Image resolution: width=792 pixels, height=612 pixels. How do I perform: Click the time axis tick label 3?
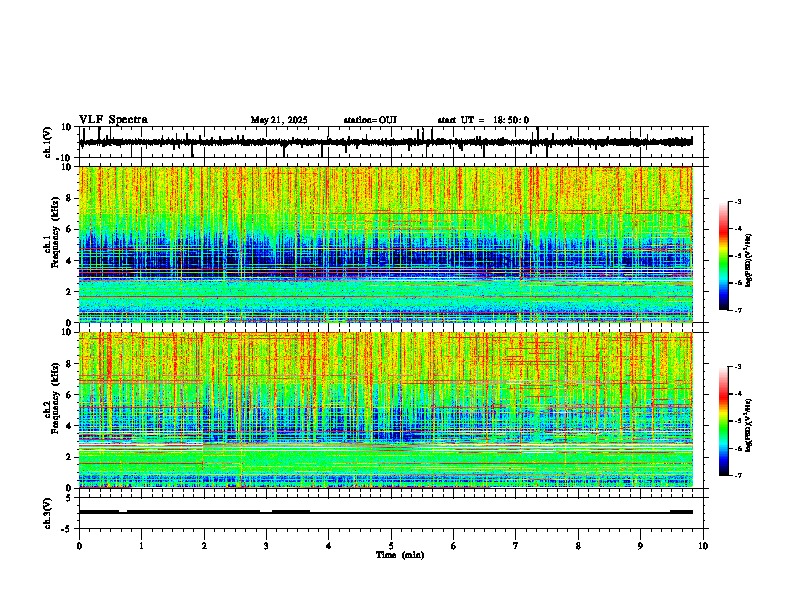click(x=266, y=546)
